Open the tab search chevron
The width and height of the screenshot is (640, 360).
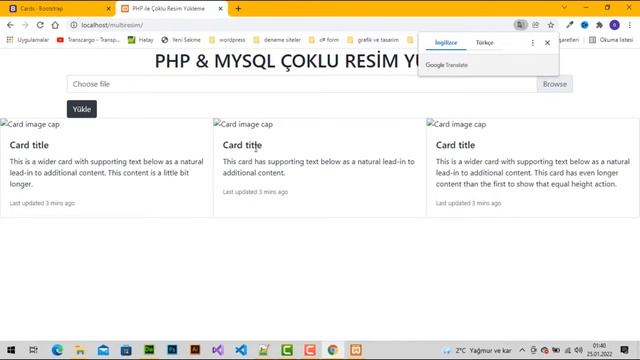(x=564, y=8)
